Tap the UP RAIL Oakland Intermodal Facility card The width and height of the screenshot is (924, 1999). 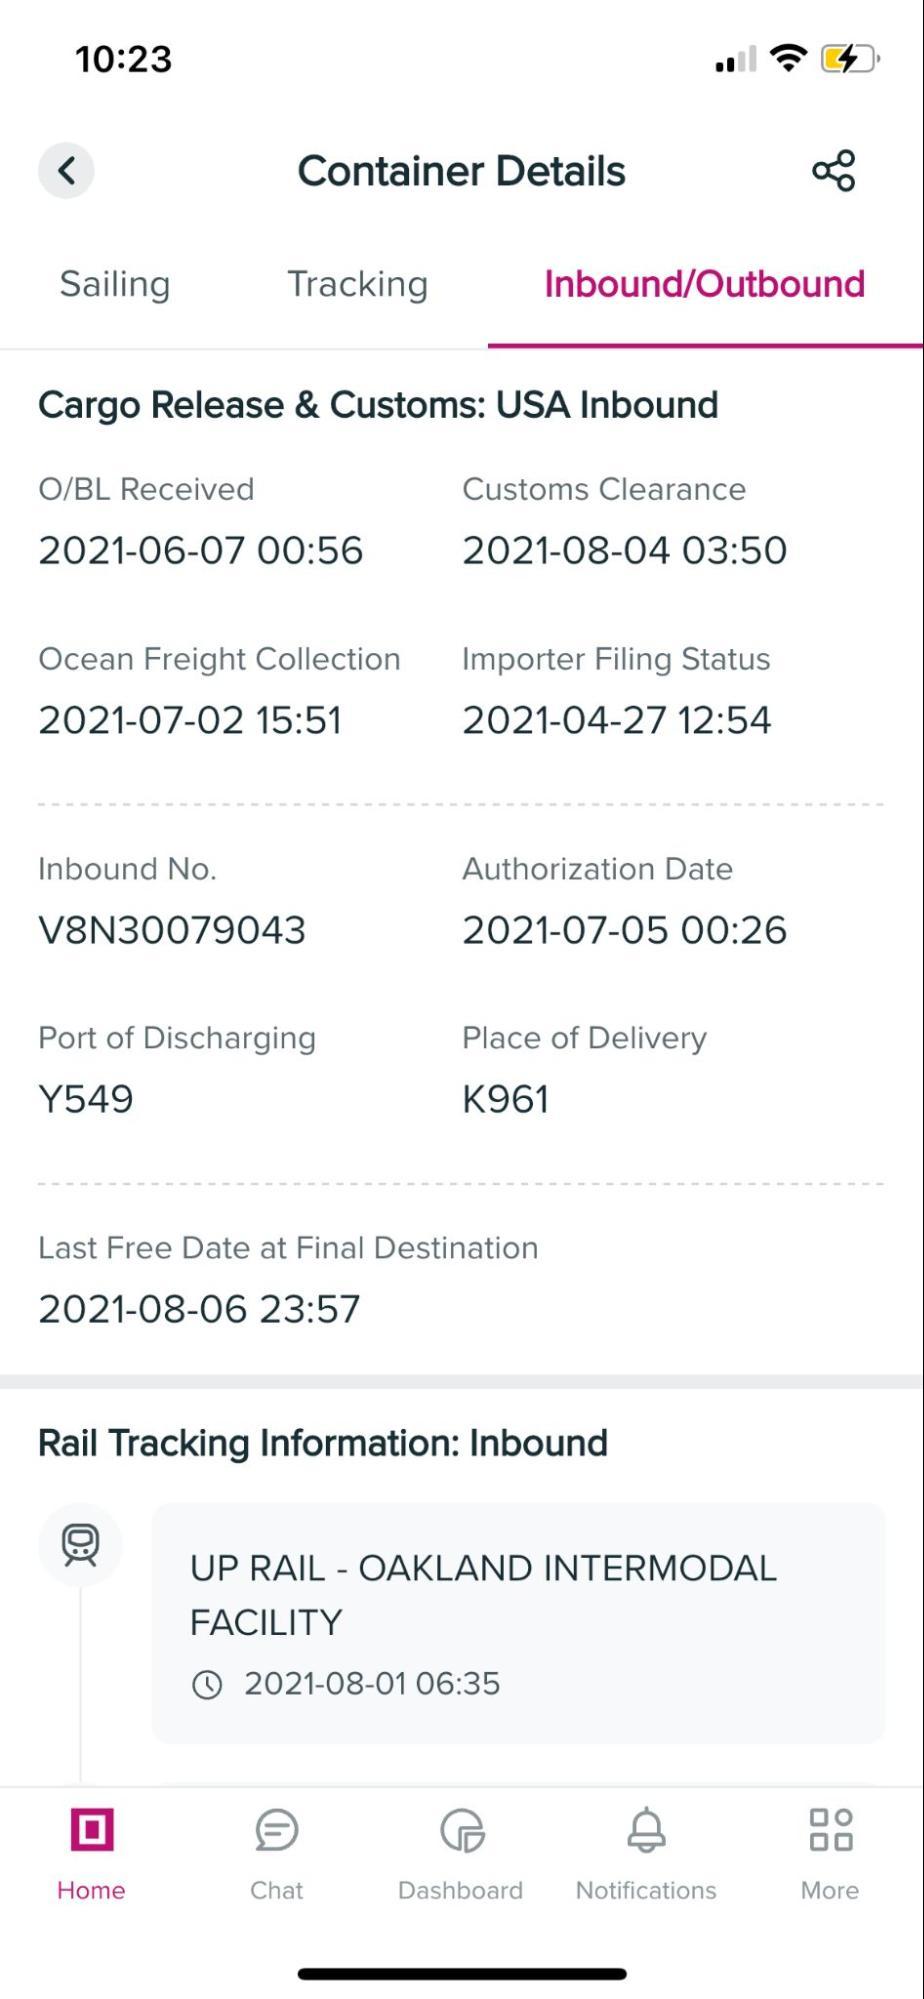(x=518, y=1622)
